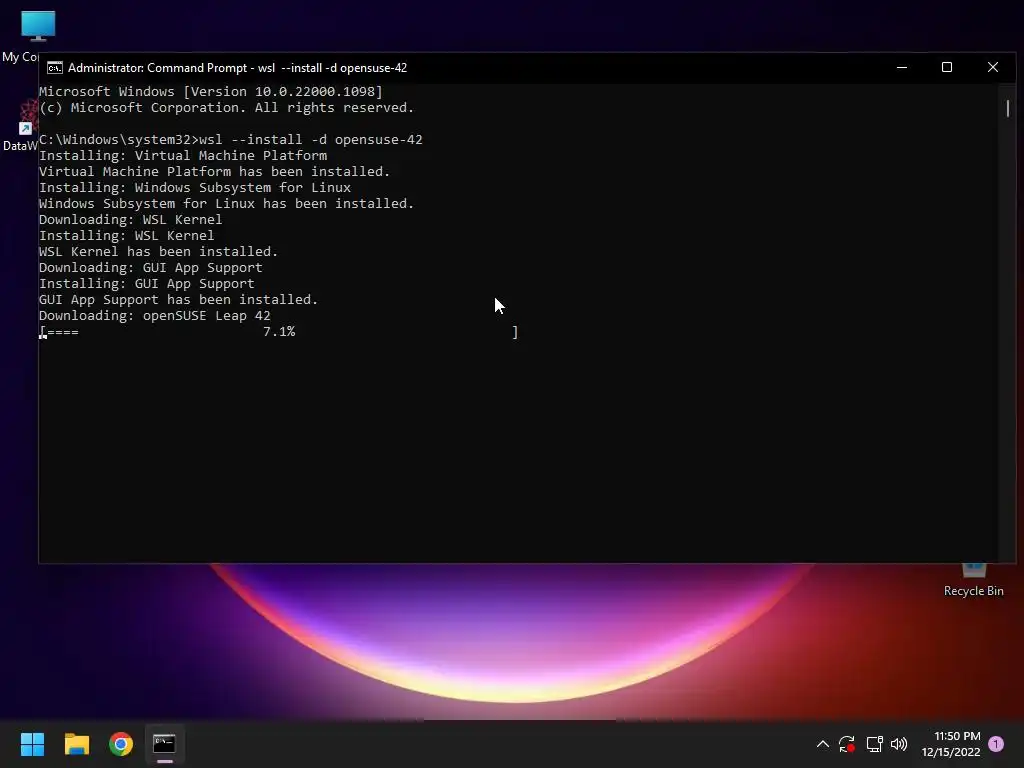The width and height of the screenshot is (1024, 768).
Task: Click 'Downloading: WSL Kernel' line
Action: click(131, 219)
